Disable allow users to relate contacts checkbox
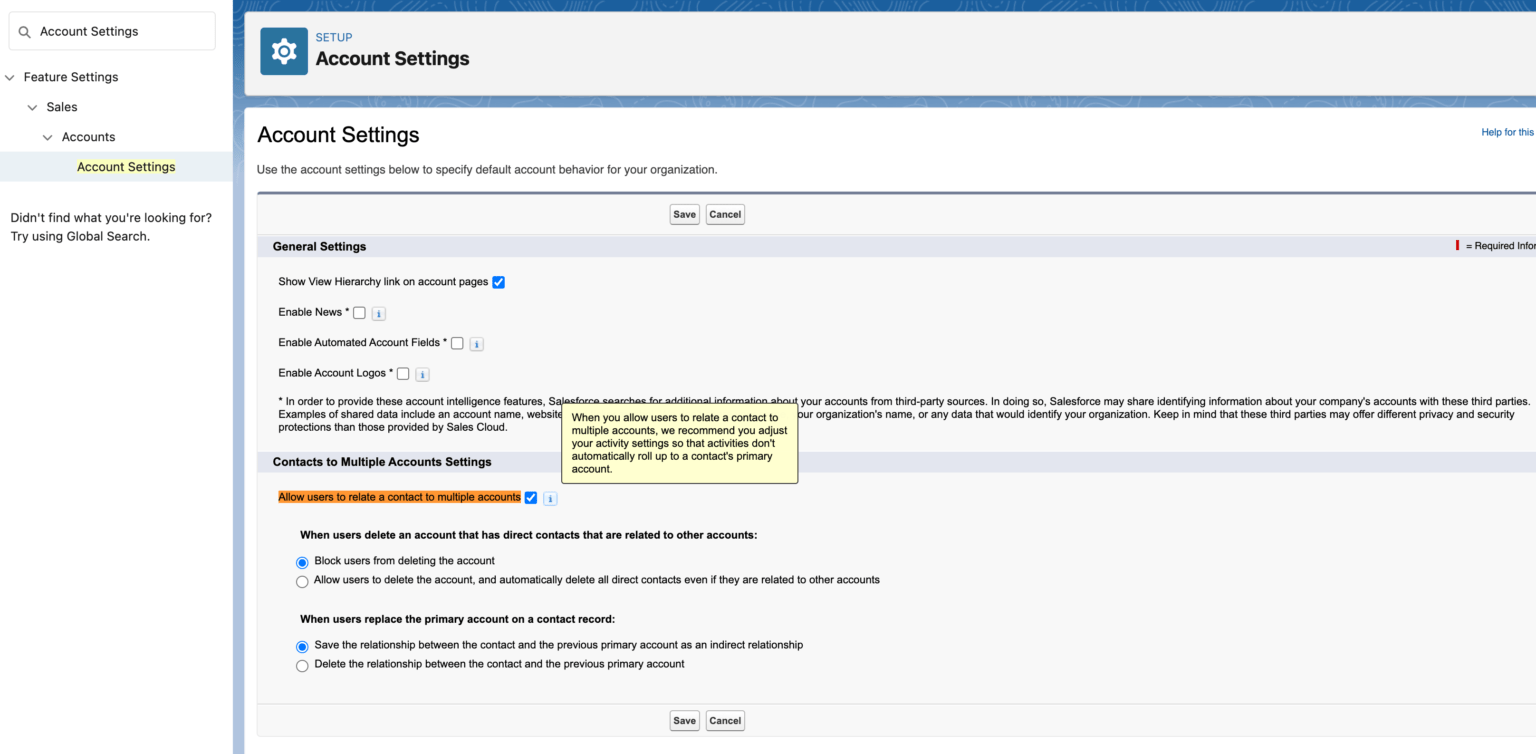This screenshot has height=754, width=1536. tap(530, 497)
